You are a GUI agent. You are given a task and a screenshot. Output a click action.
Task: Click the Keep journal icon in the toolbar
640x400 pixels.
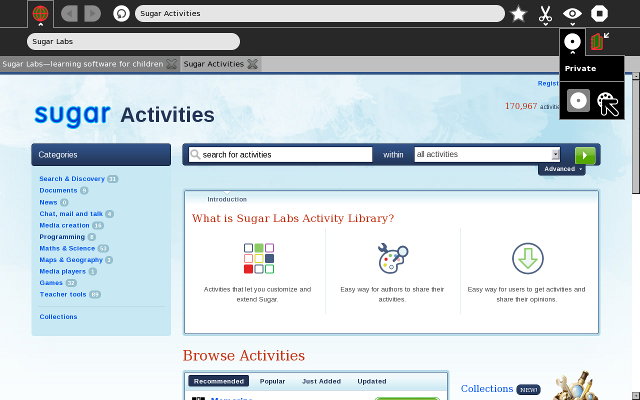point(598,42)
